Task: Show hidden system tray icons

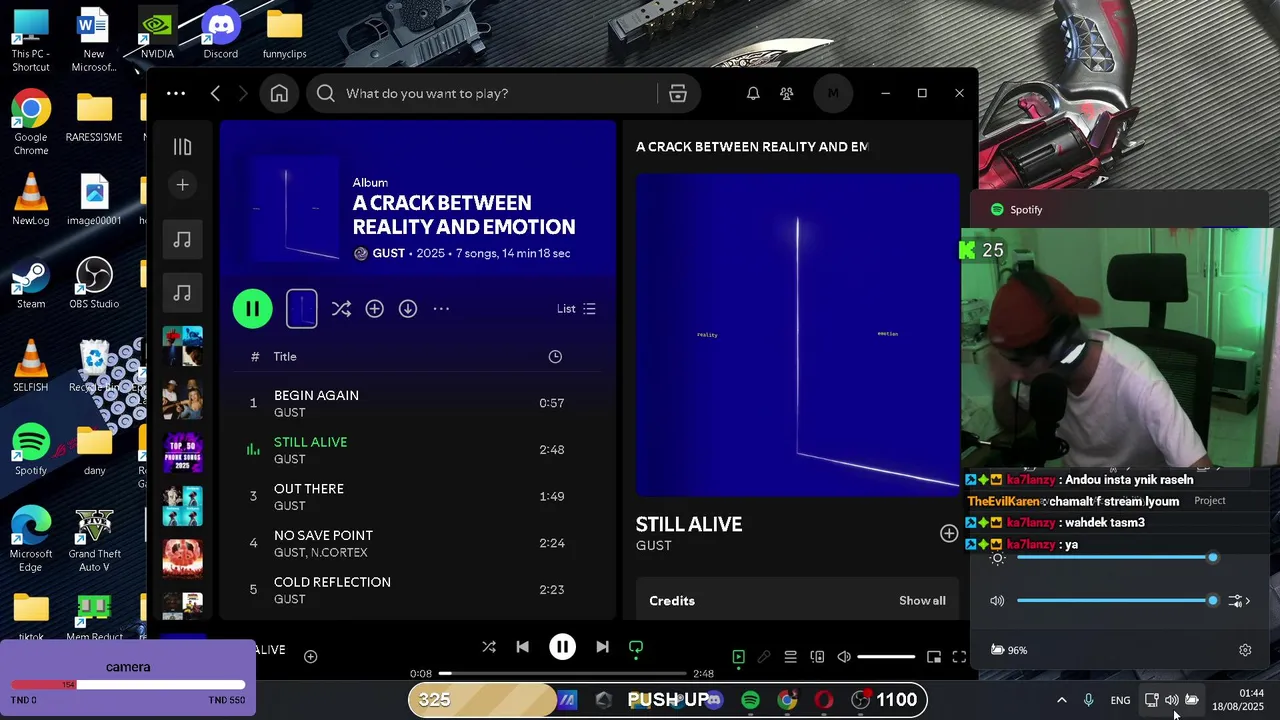Action: [x=1061, y=700]
